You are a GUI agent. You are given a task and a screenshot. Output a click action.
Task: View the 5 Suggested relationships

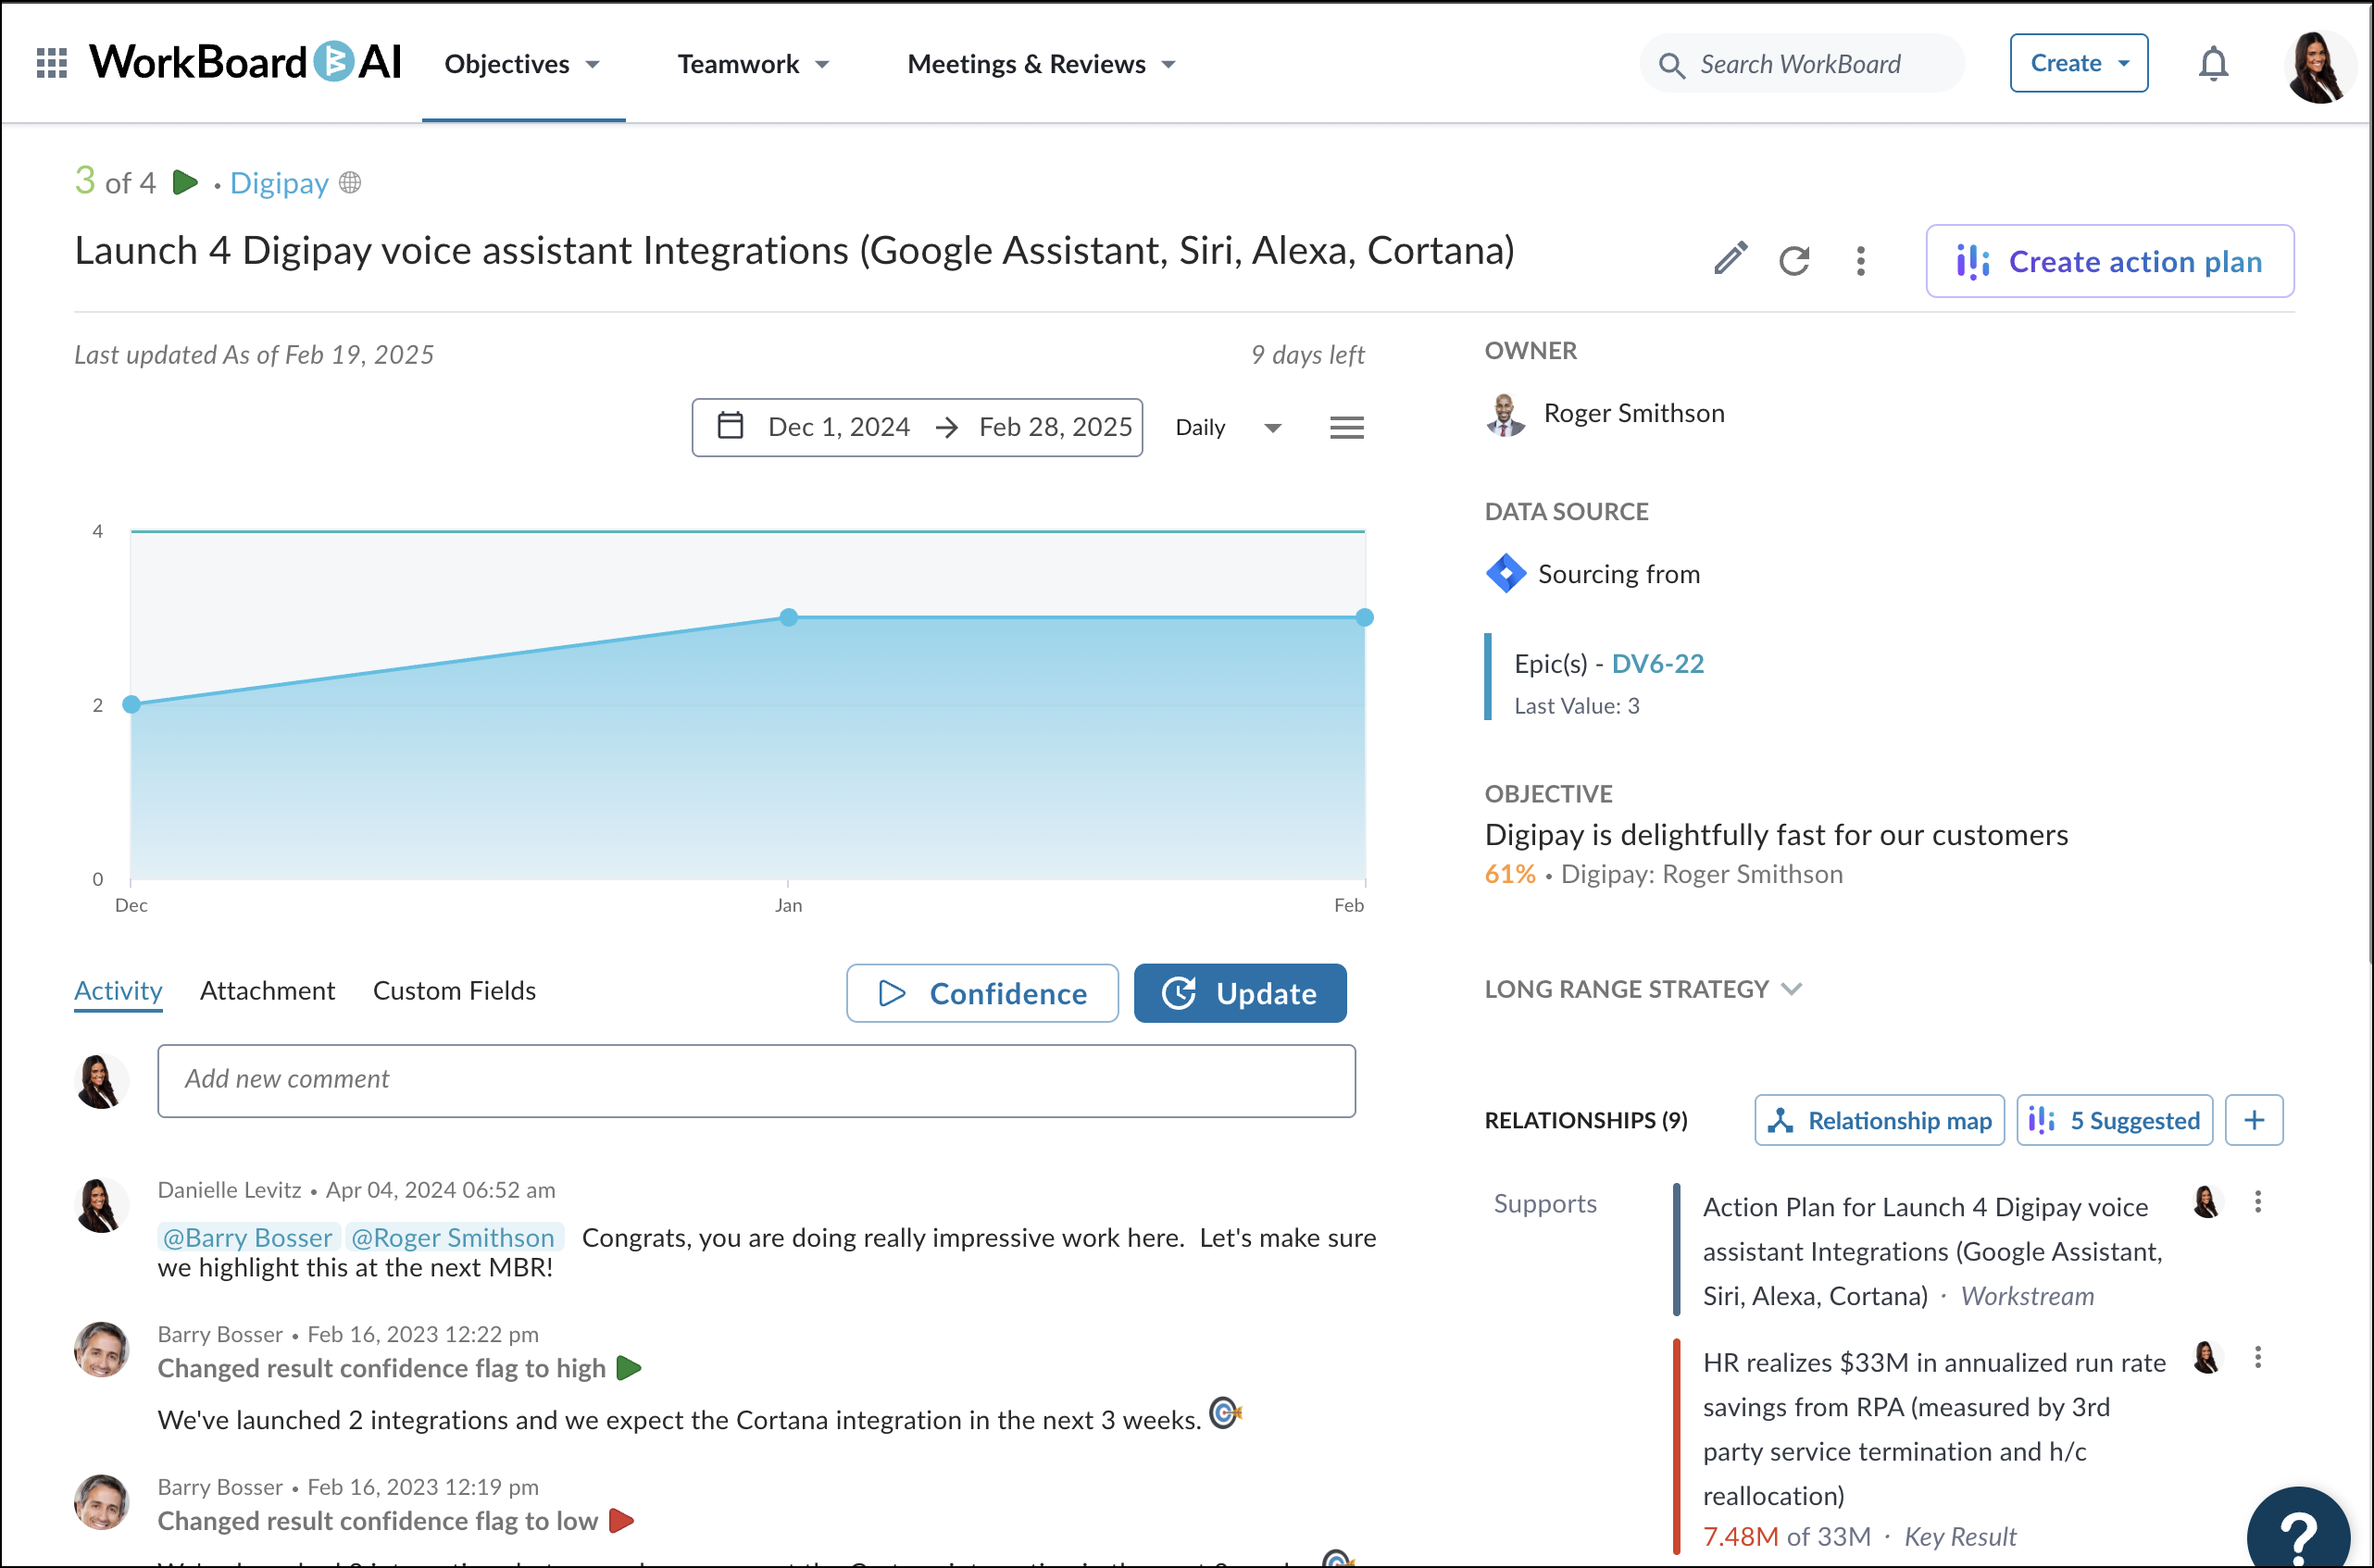[x=2114, y=1120]
